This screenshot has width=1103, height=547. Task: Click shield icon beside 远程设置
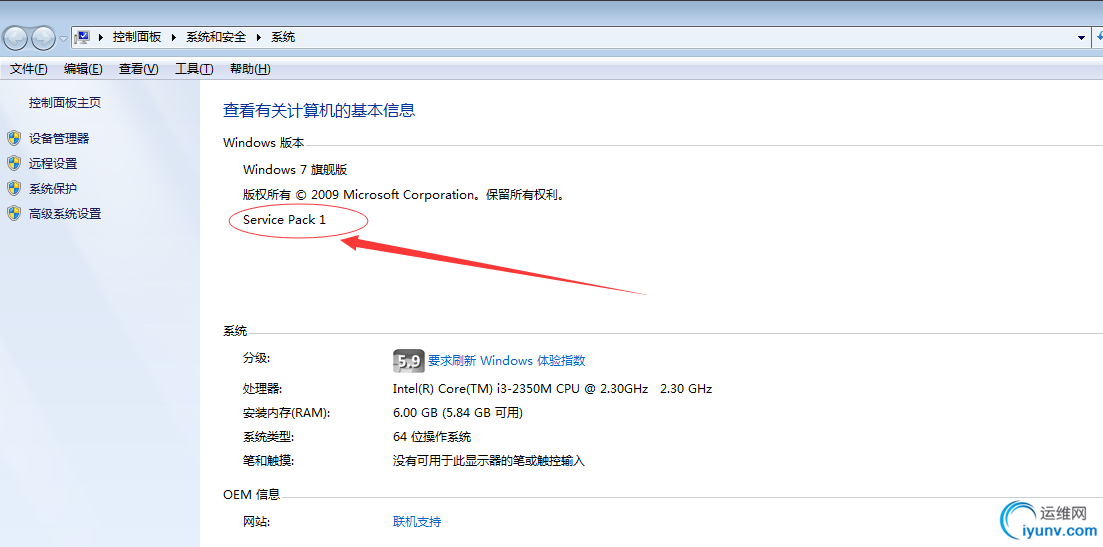tap(14, 163)
